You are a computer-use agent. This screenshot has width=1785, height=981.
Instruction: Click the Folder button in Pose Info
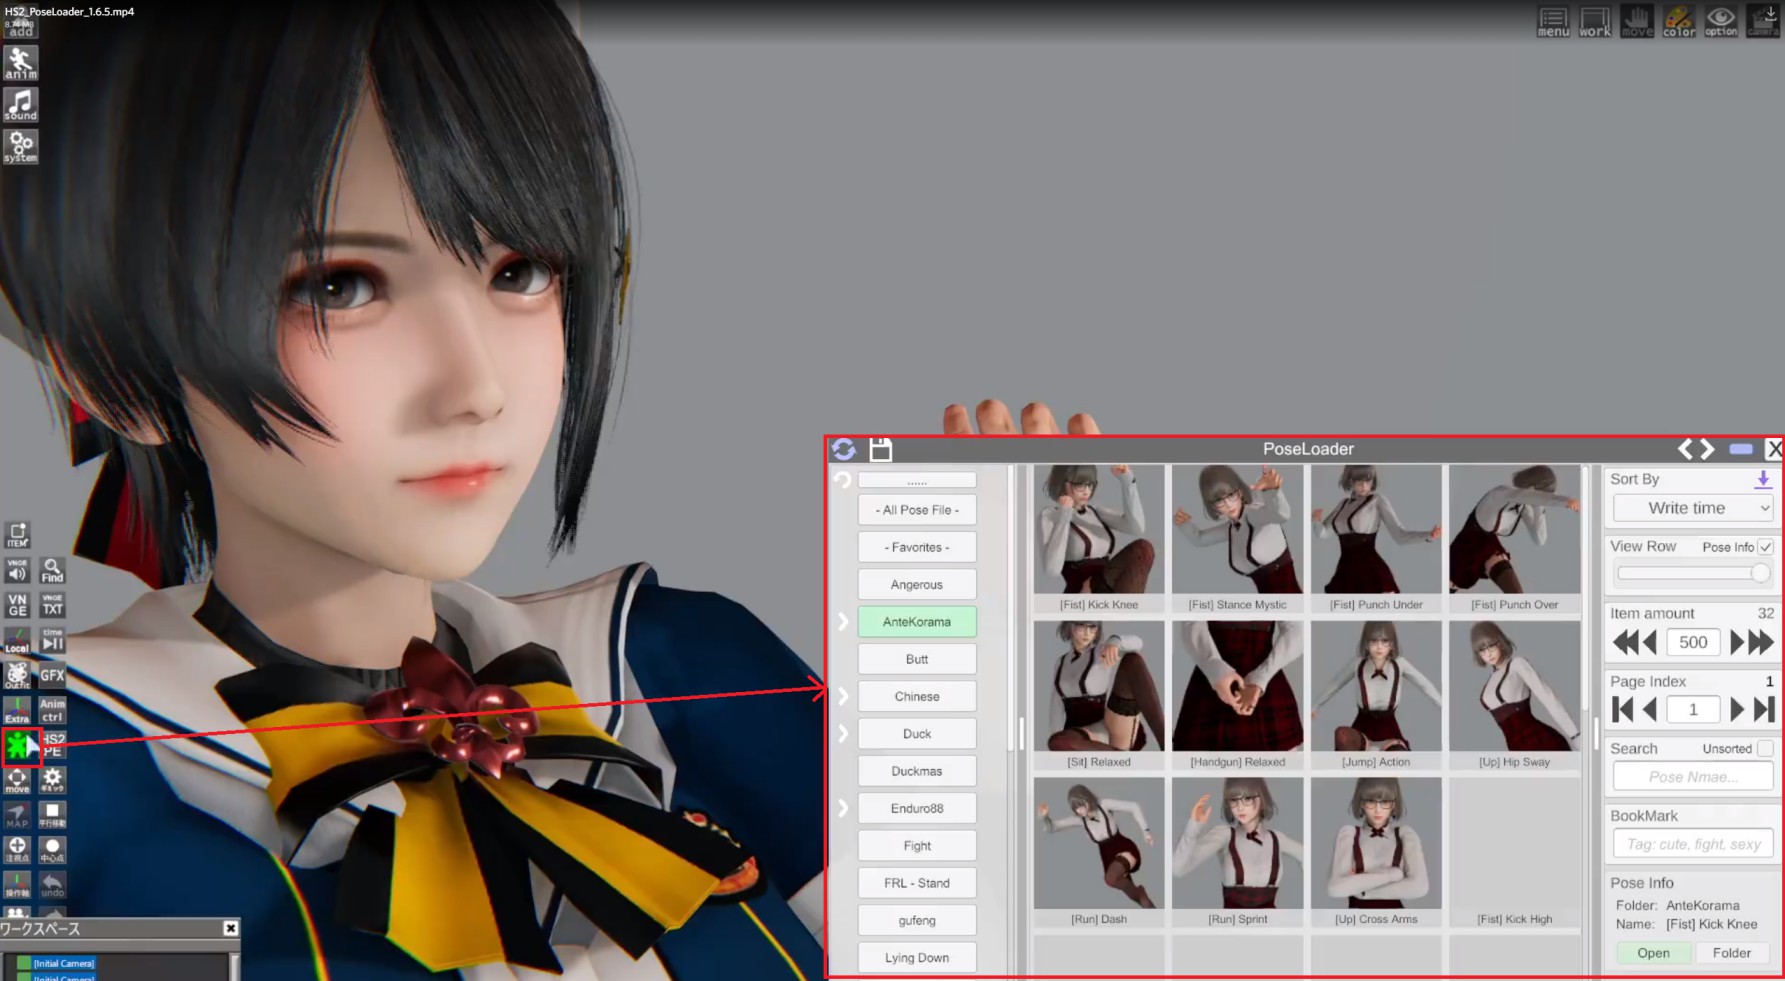1731,953
